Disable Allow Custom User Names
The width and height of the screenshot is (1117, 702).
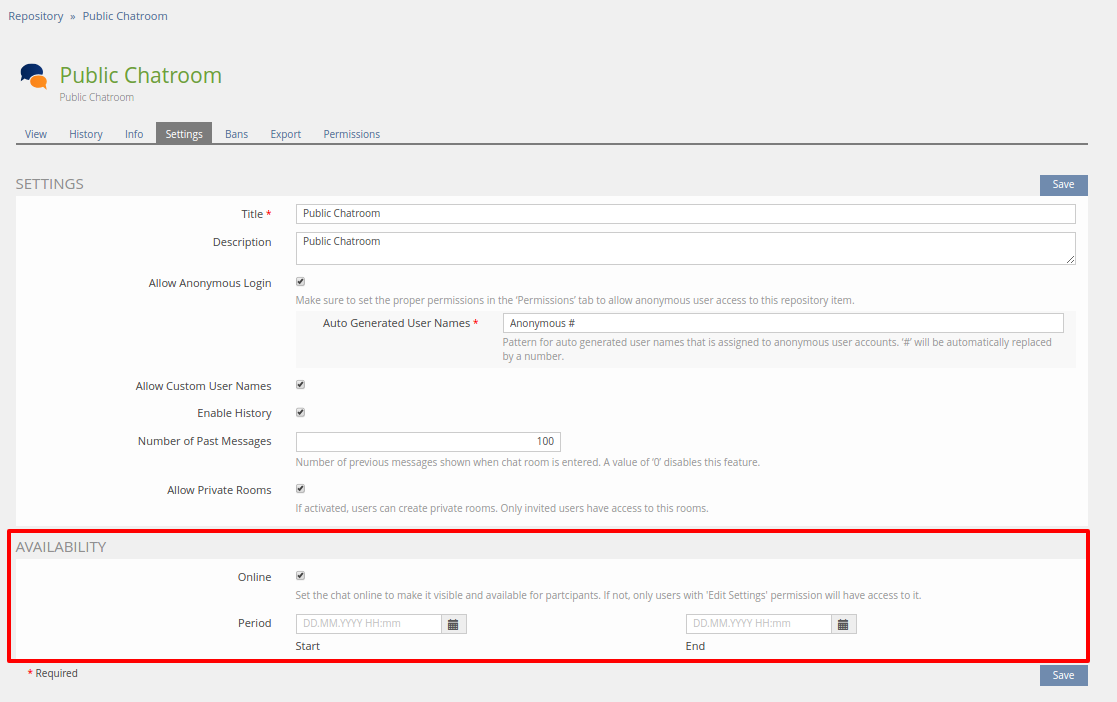coord(300,385)
